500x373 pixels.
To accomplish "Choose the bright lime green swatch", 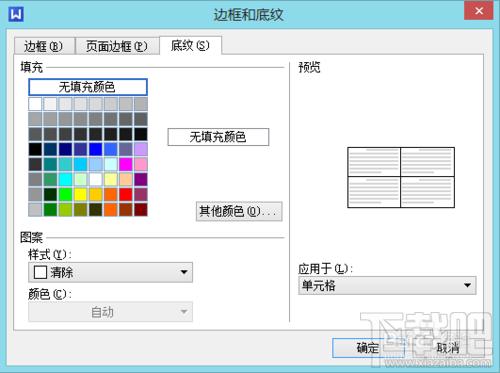I will pyautogui.click(x=65, y=195).
